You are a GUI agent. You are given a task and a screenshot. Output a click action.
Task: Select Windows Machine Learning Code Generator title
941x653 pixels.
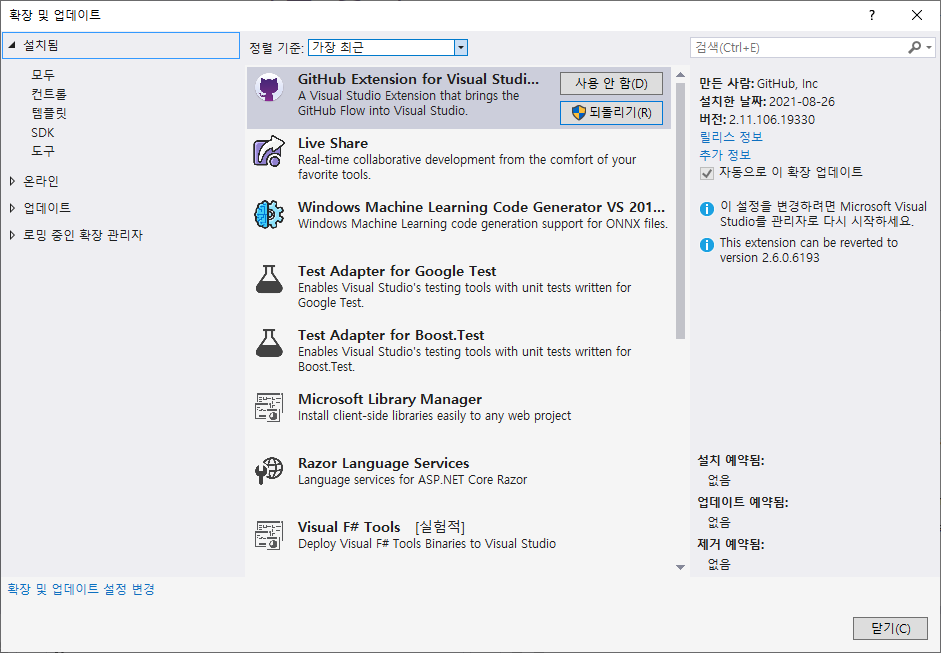click(x=481, y=207)
